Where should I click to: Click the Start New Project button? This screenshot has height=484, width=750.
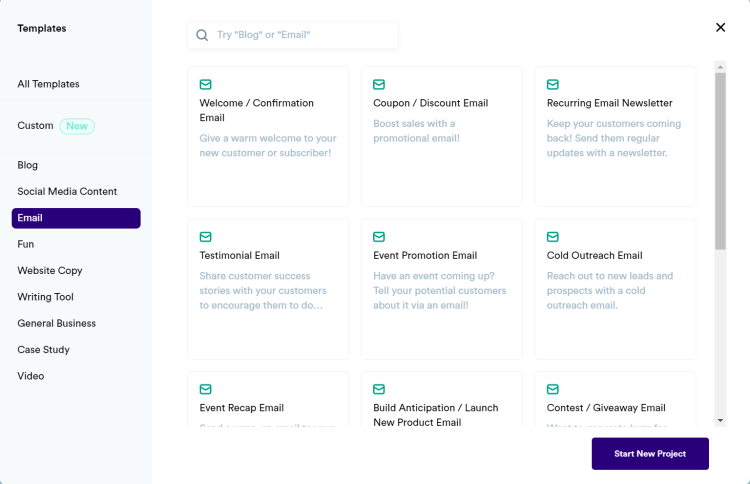pos(650,454)
